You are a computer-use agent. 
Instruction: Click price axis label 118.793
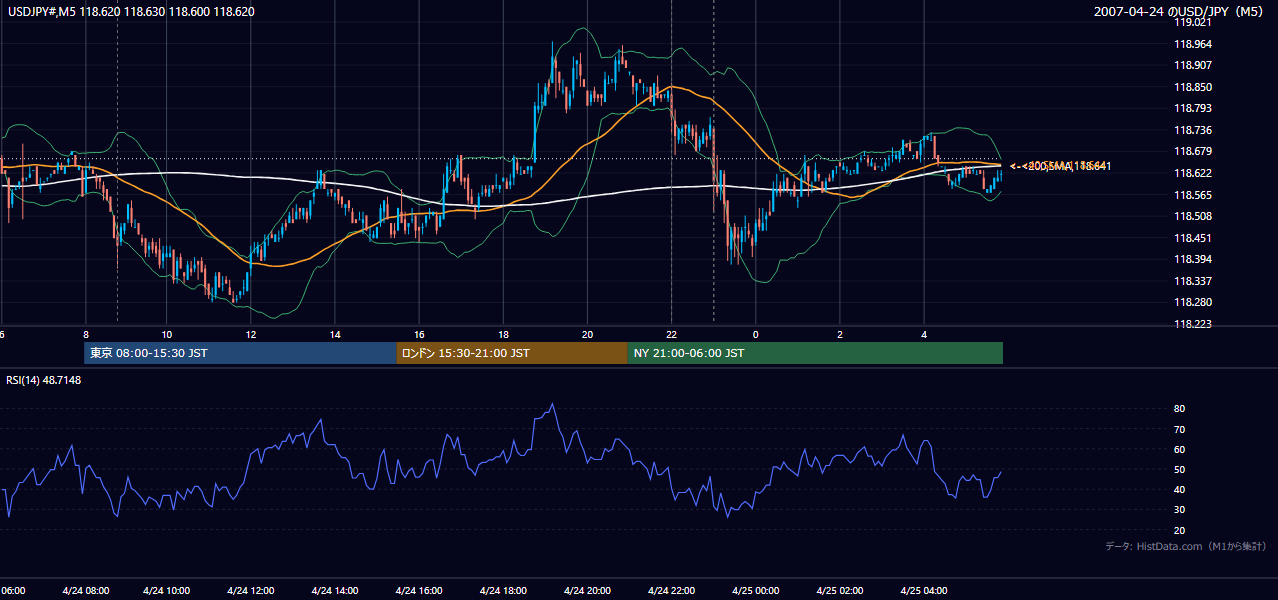[1192, 108]
